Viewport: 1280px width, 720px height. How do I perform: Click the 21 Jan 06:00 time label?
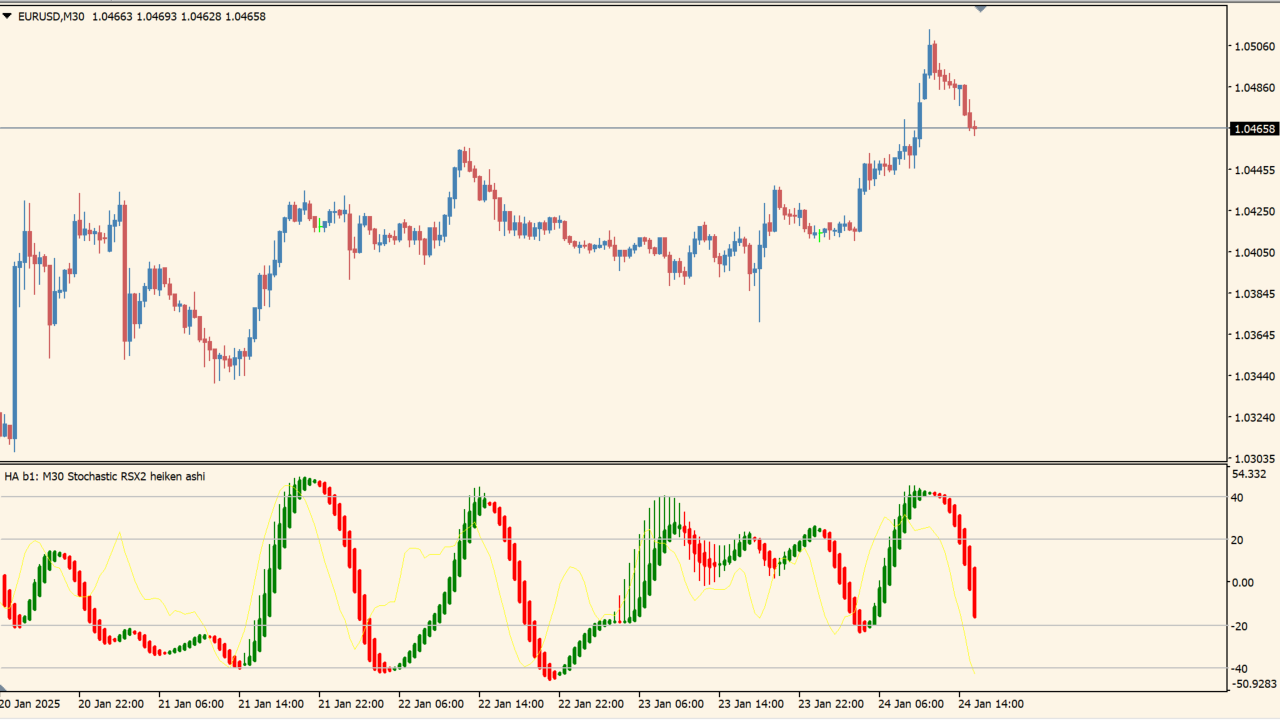tap(191, 704)
